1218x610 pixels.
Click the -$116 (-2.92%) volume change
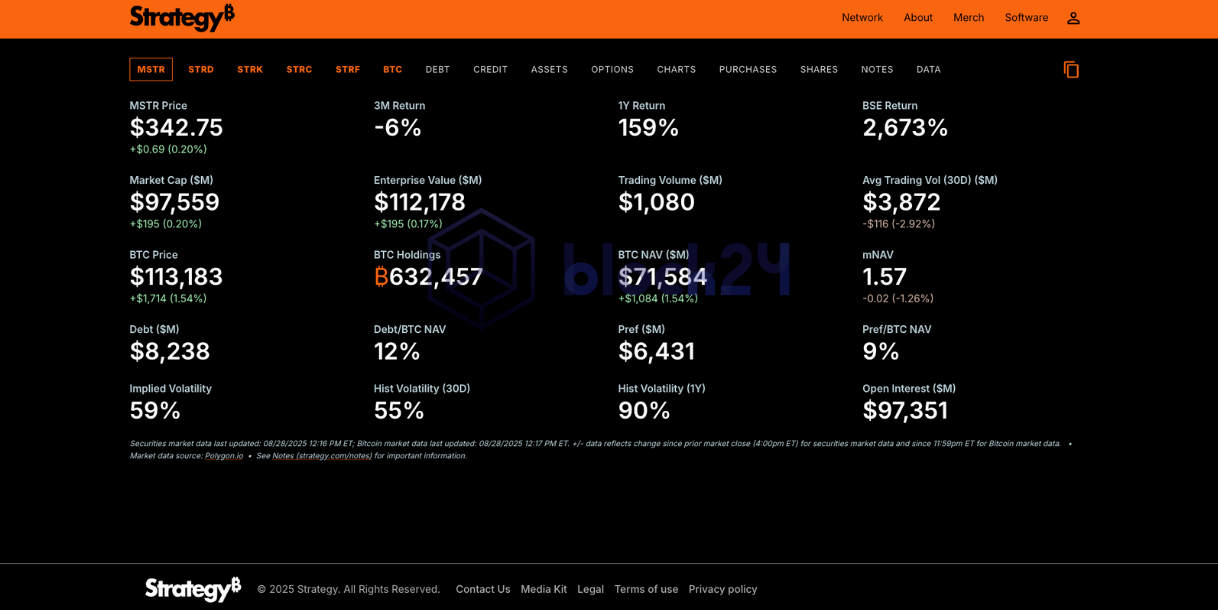[898, 224]
